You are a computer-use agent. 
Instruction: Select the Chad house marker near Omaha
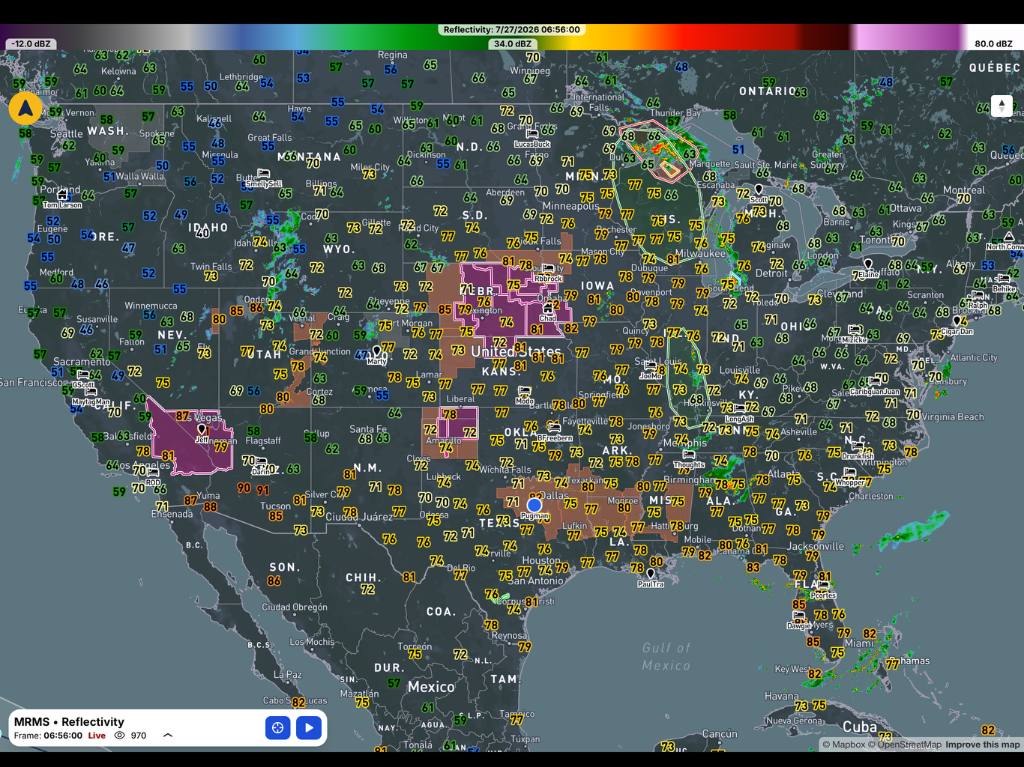pos(547,309)
